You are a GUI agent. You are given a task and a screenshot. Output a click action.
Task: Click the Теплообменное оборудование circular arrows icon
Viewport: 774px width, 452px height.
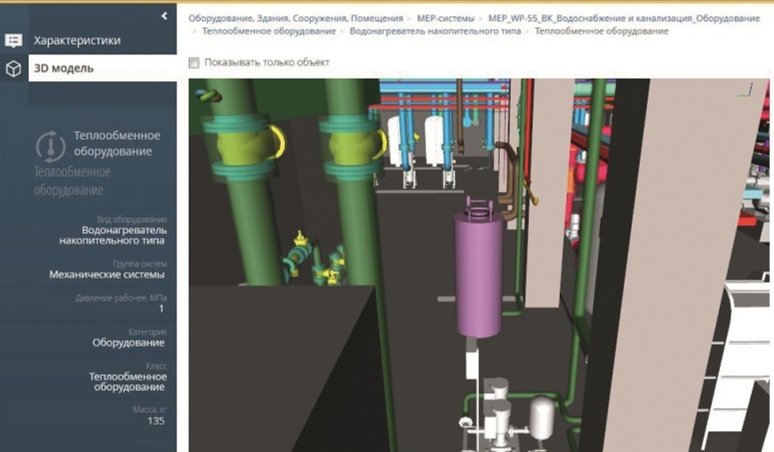coord(50,146)
